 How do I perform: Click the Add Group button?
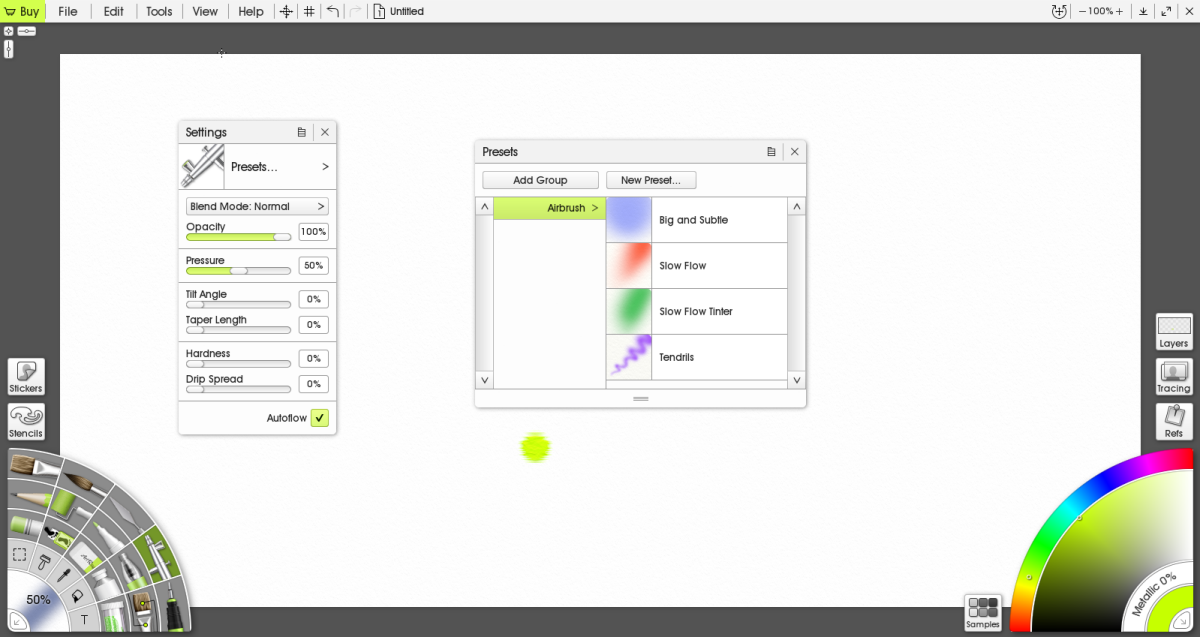pyautogui.click(x=540, y=180)
